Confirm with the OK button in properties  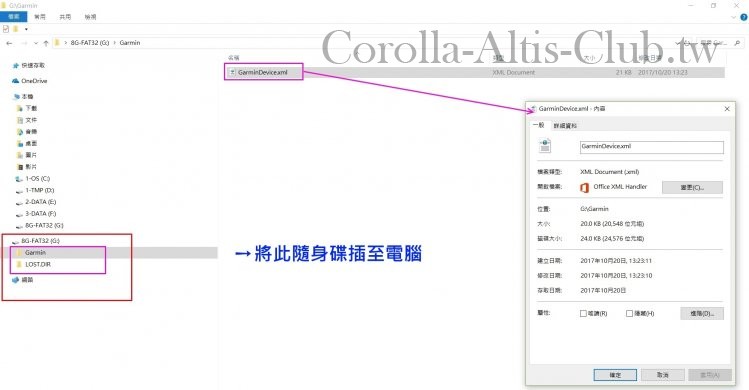615,375
